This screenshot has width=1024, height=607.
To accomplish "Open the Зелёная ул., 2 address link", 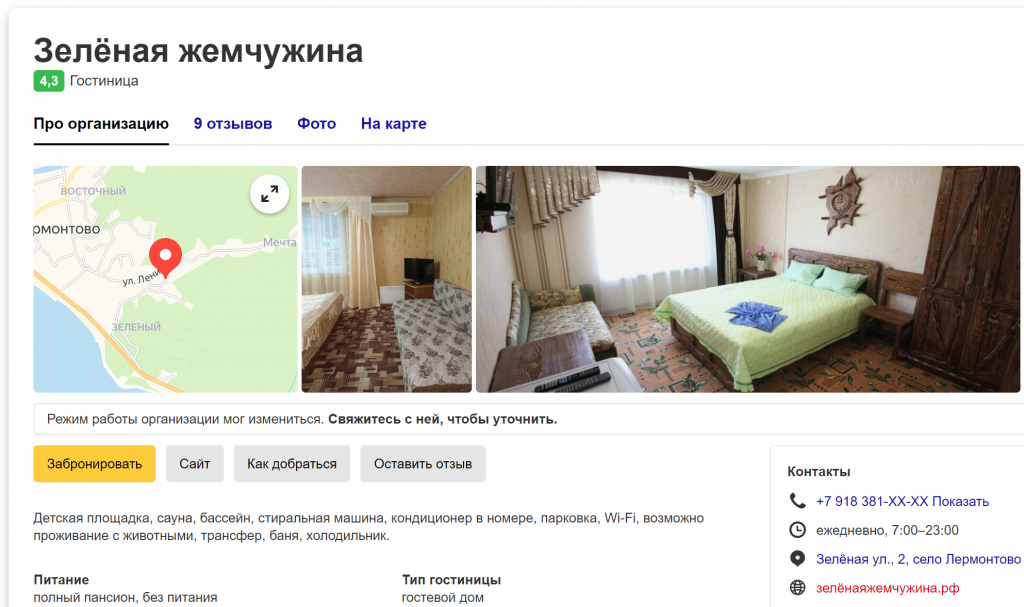I will [x=918, y=559].
